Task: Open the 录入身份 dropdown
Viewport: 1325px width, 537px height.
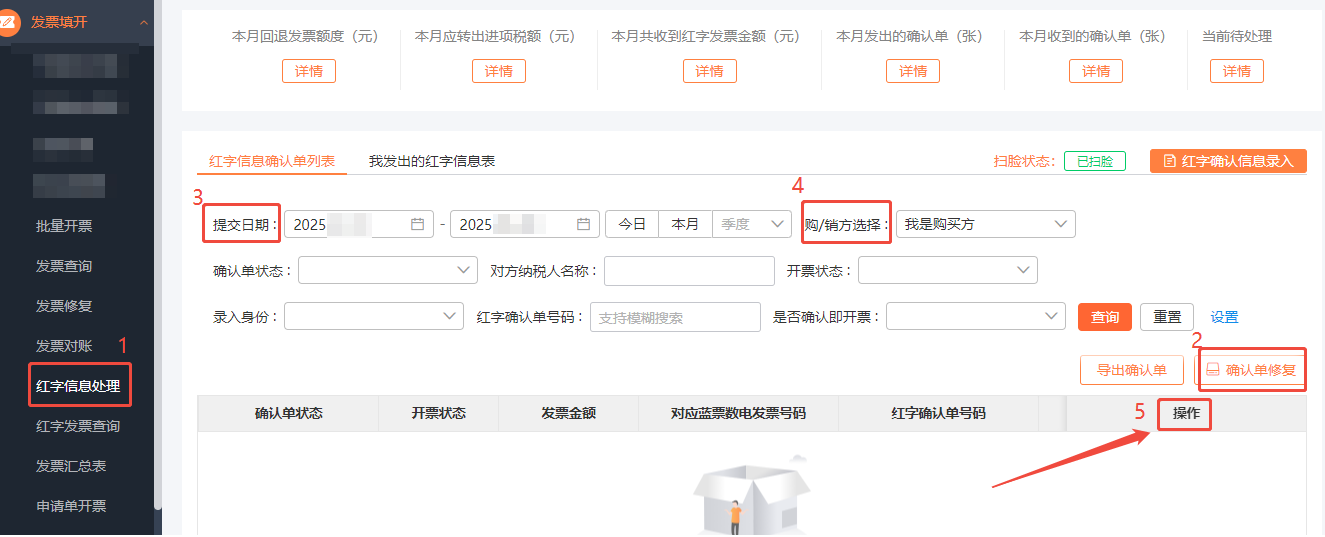Action: 373,317
